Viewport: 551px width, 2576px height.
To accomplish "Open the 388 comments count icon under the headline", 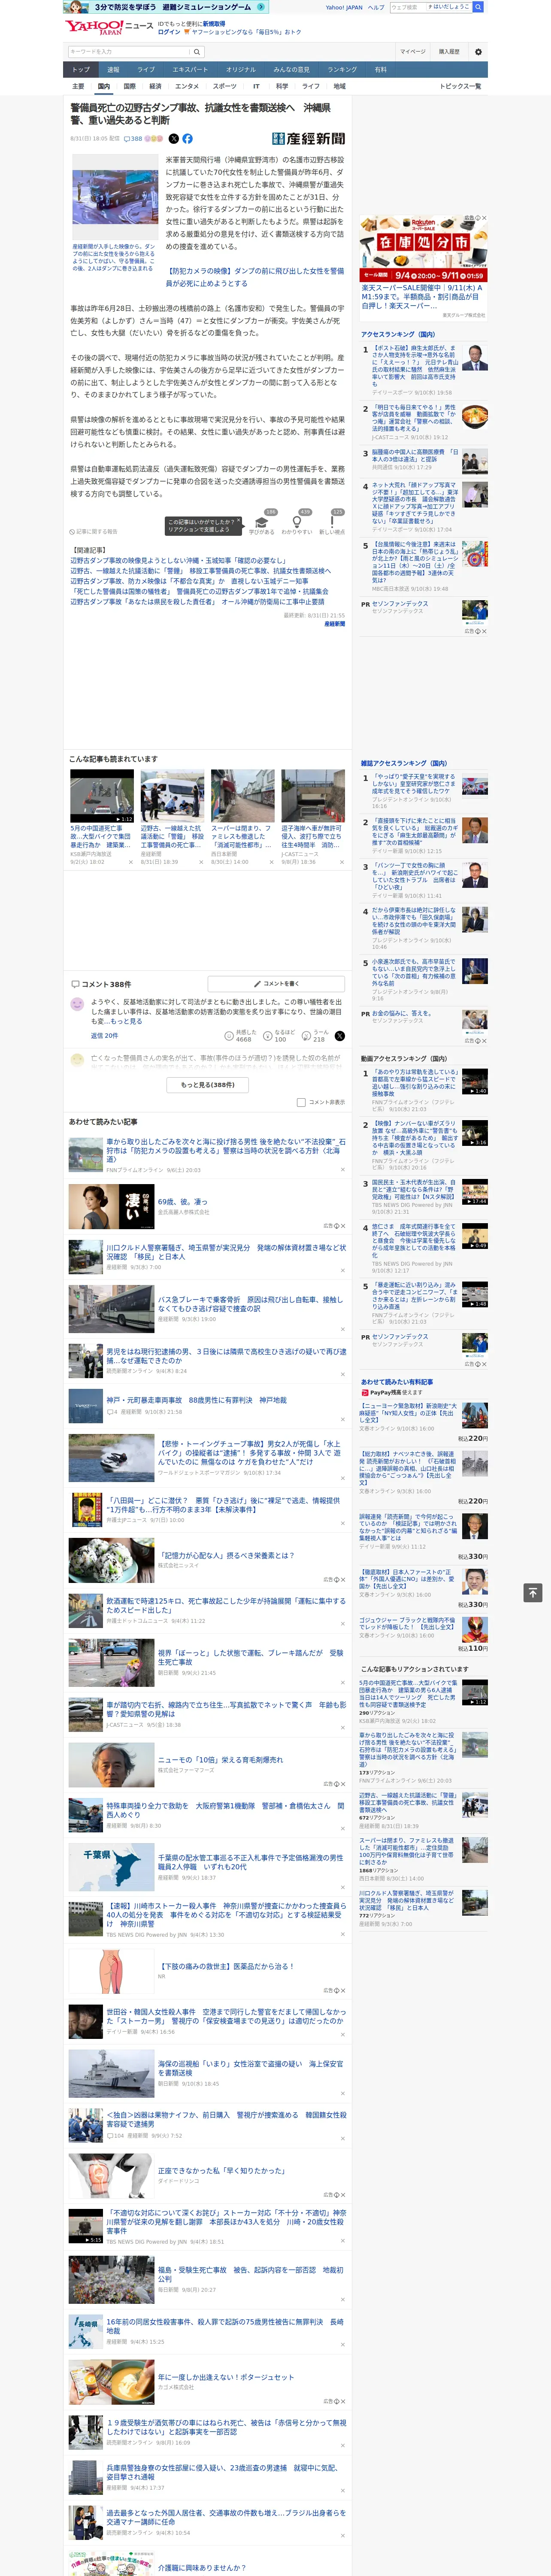I will [134, 139].
